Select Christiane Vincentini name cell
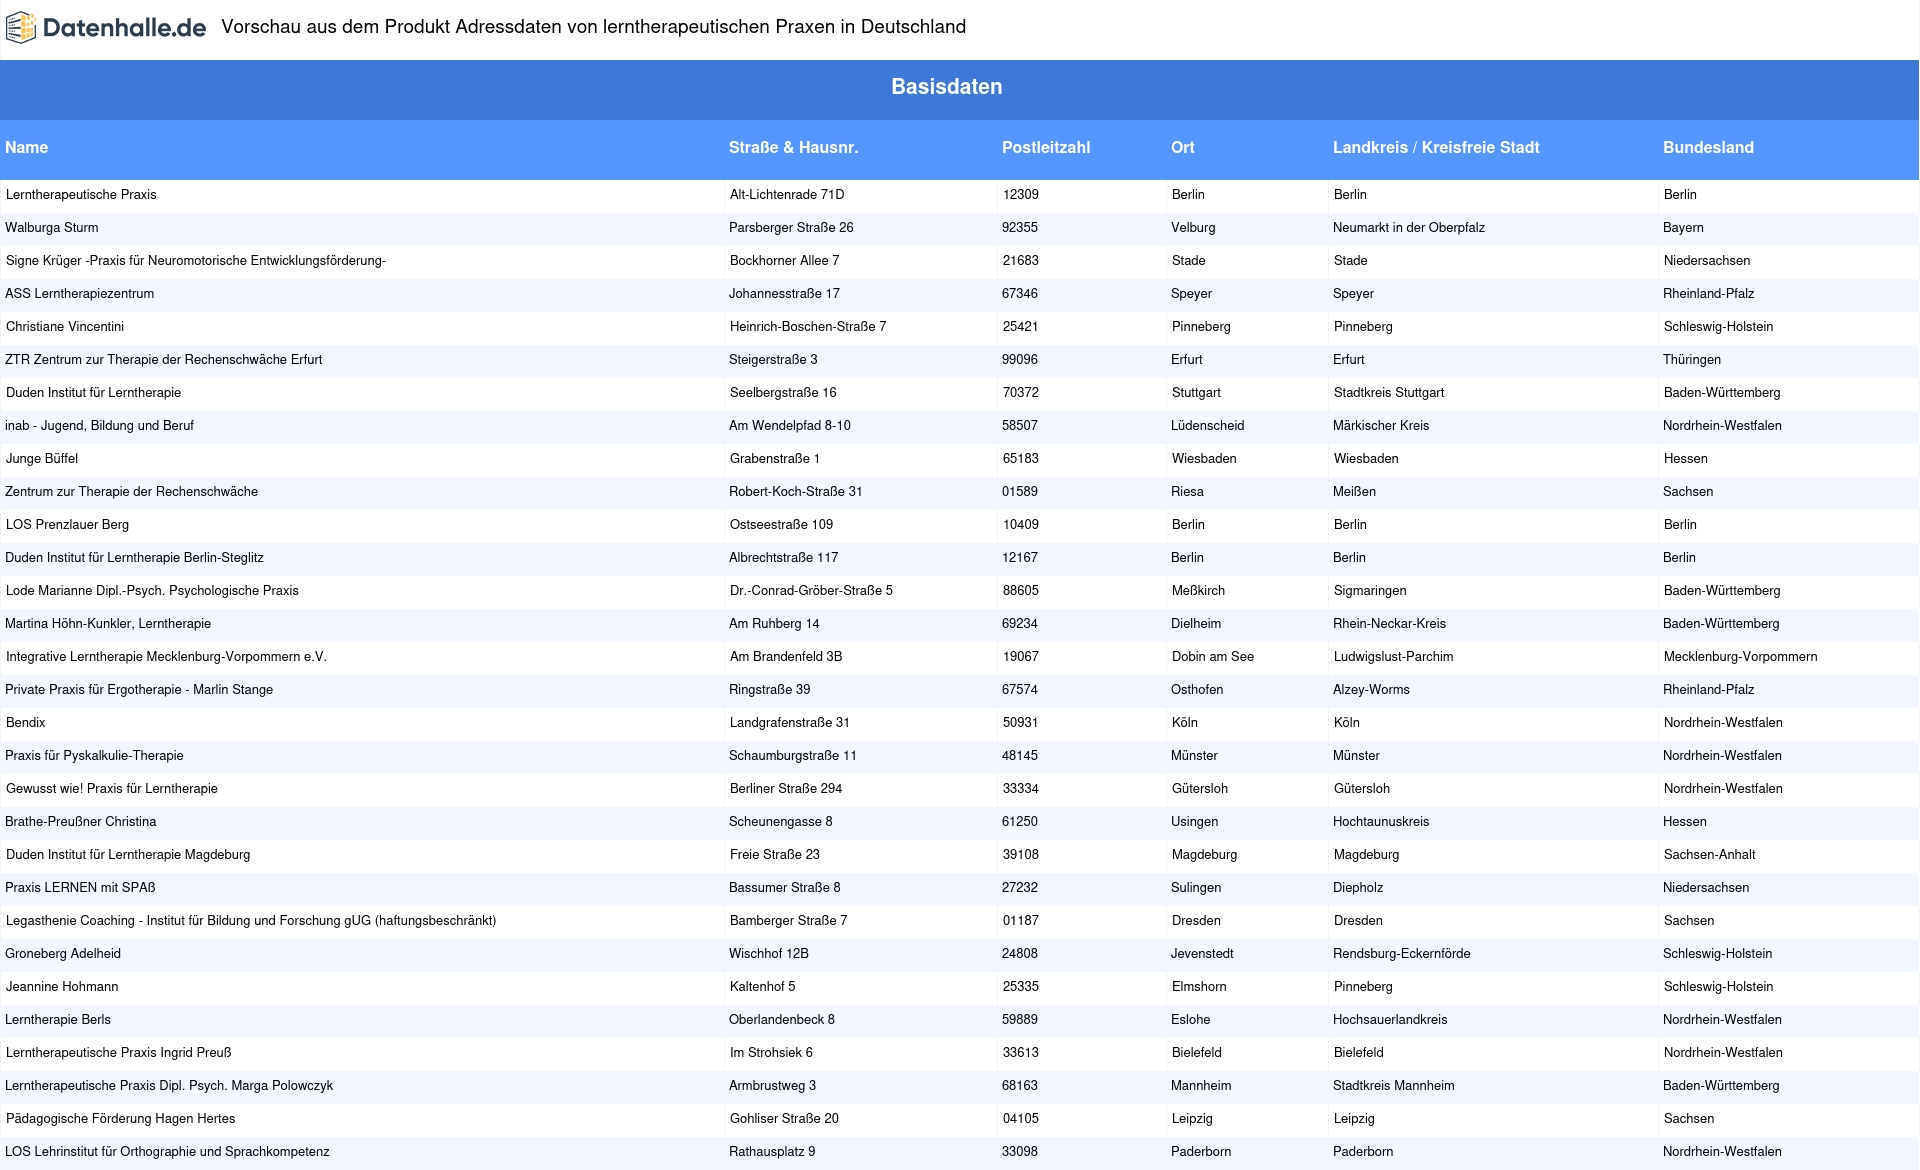 tap(65, 327)
